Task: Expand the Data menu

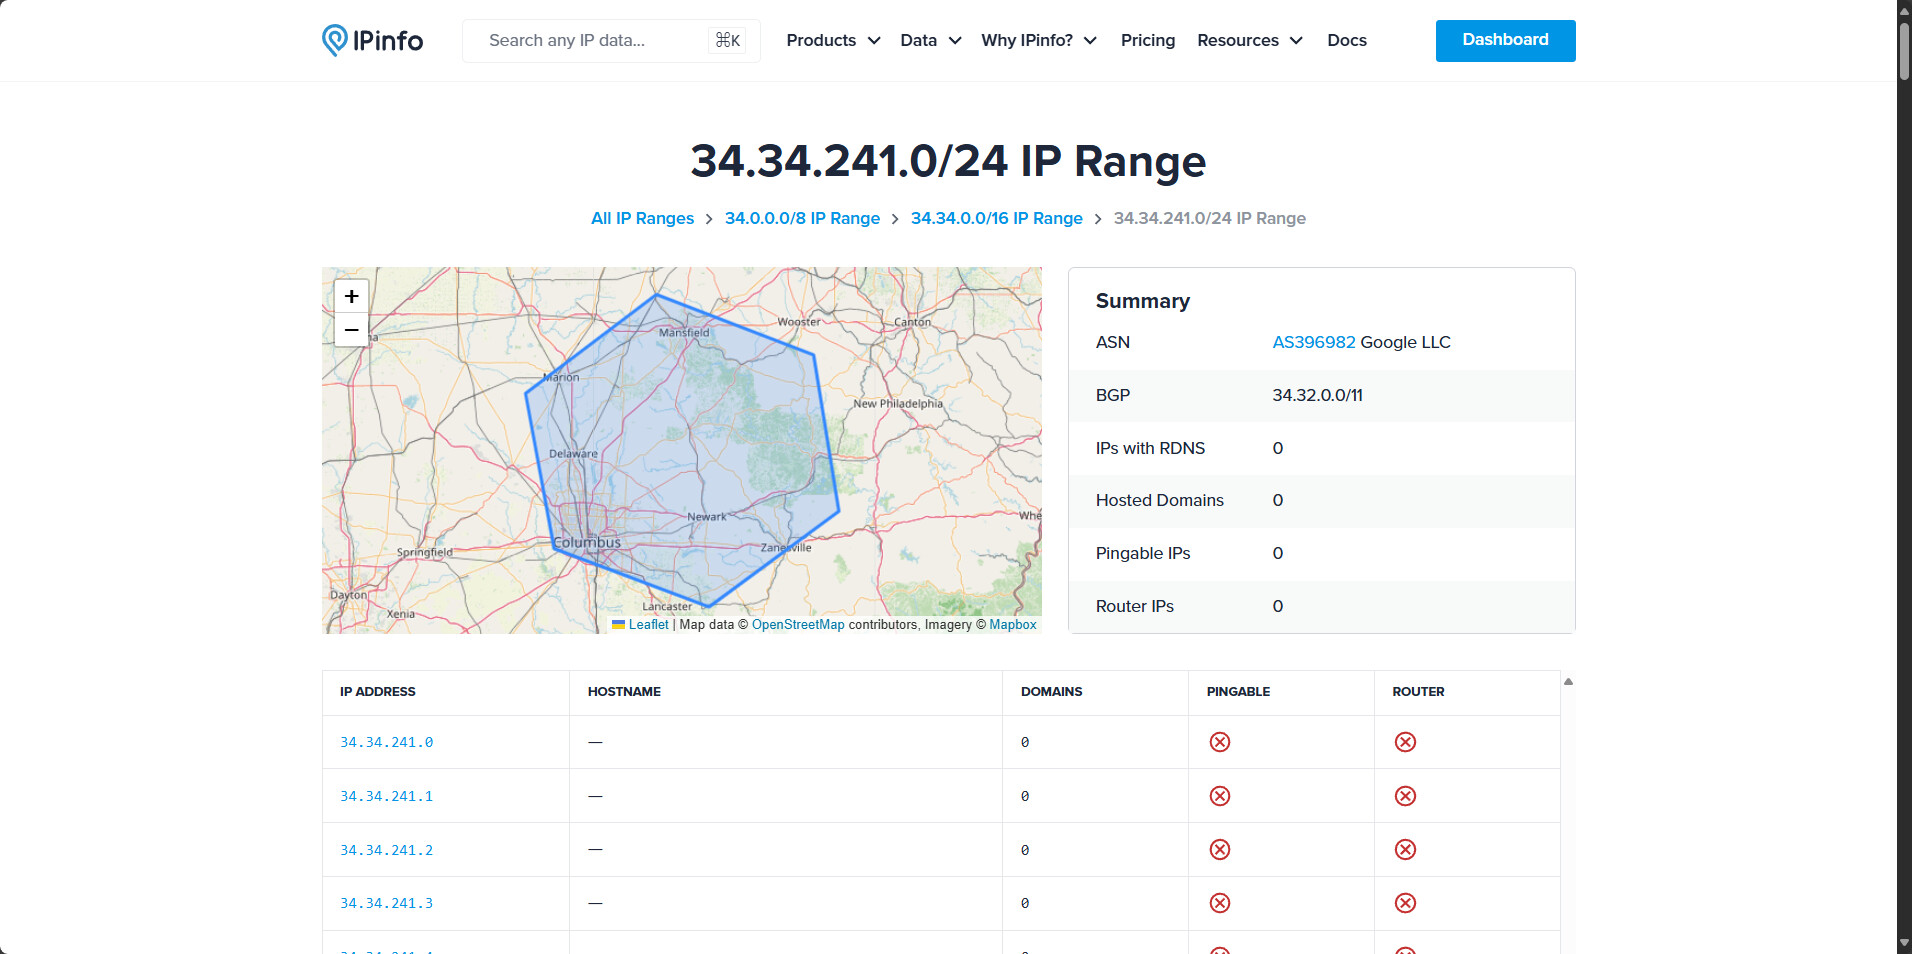Action: click(930, 40)
